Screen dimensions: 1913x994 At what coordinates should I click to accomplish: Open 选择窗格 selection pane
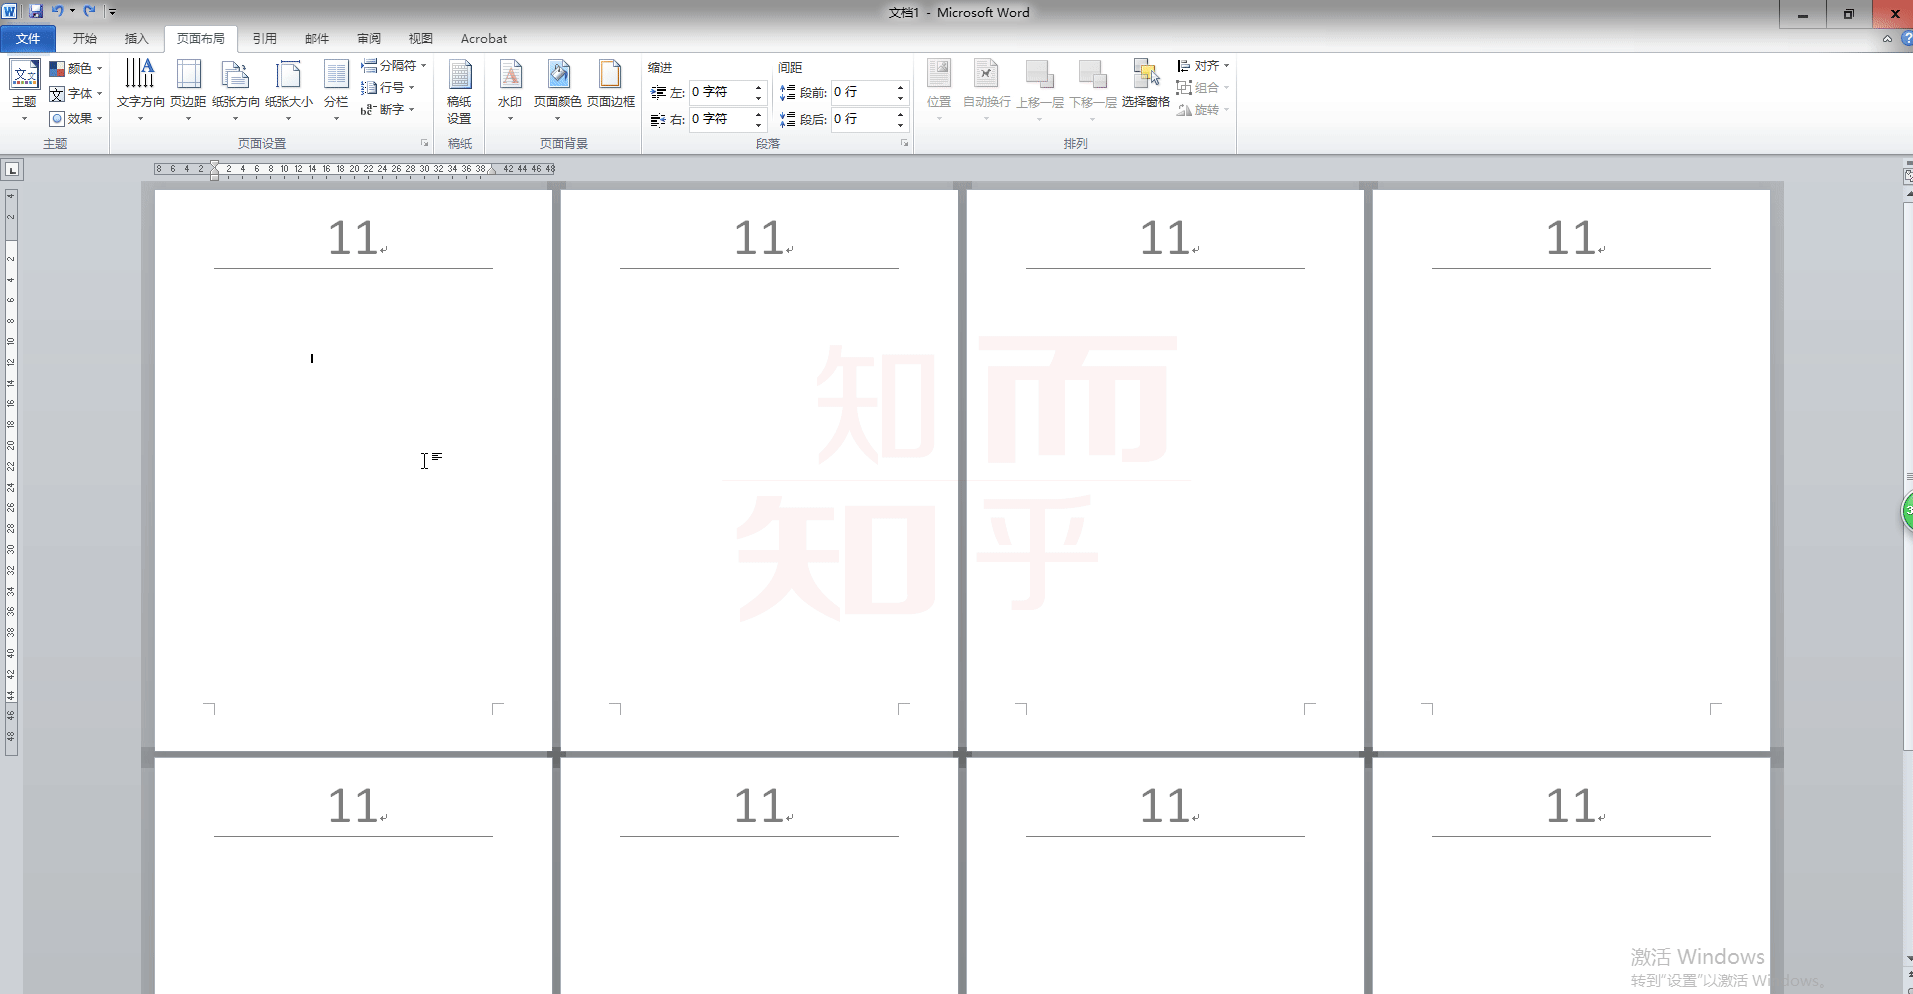click(x=1146, y=85)
